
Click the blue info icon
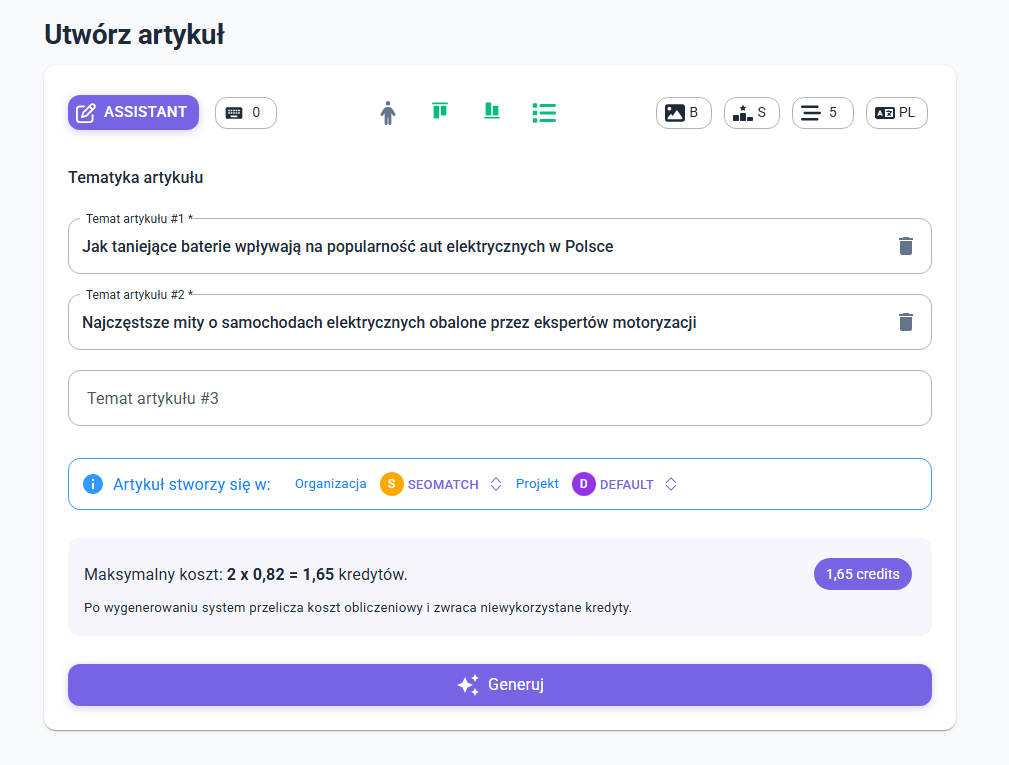point(93,485)
